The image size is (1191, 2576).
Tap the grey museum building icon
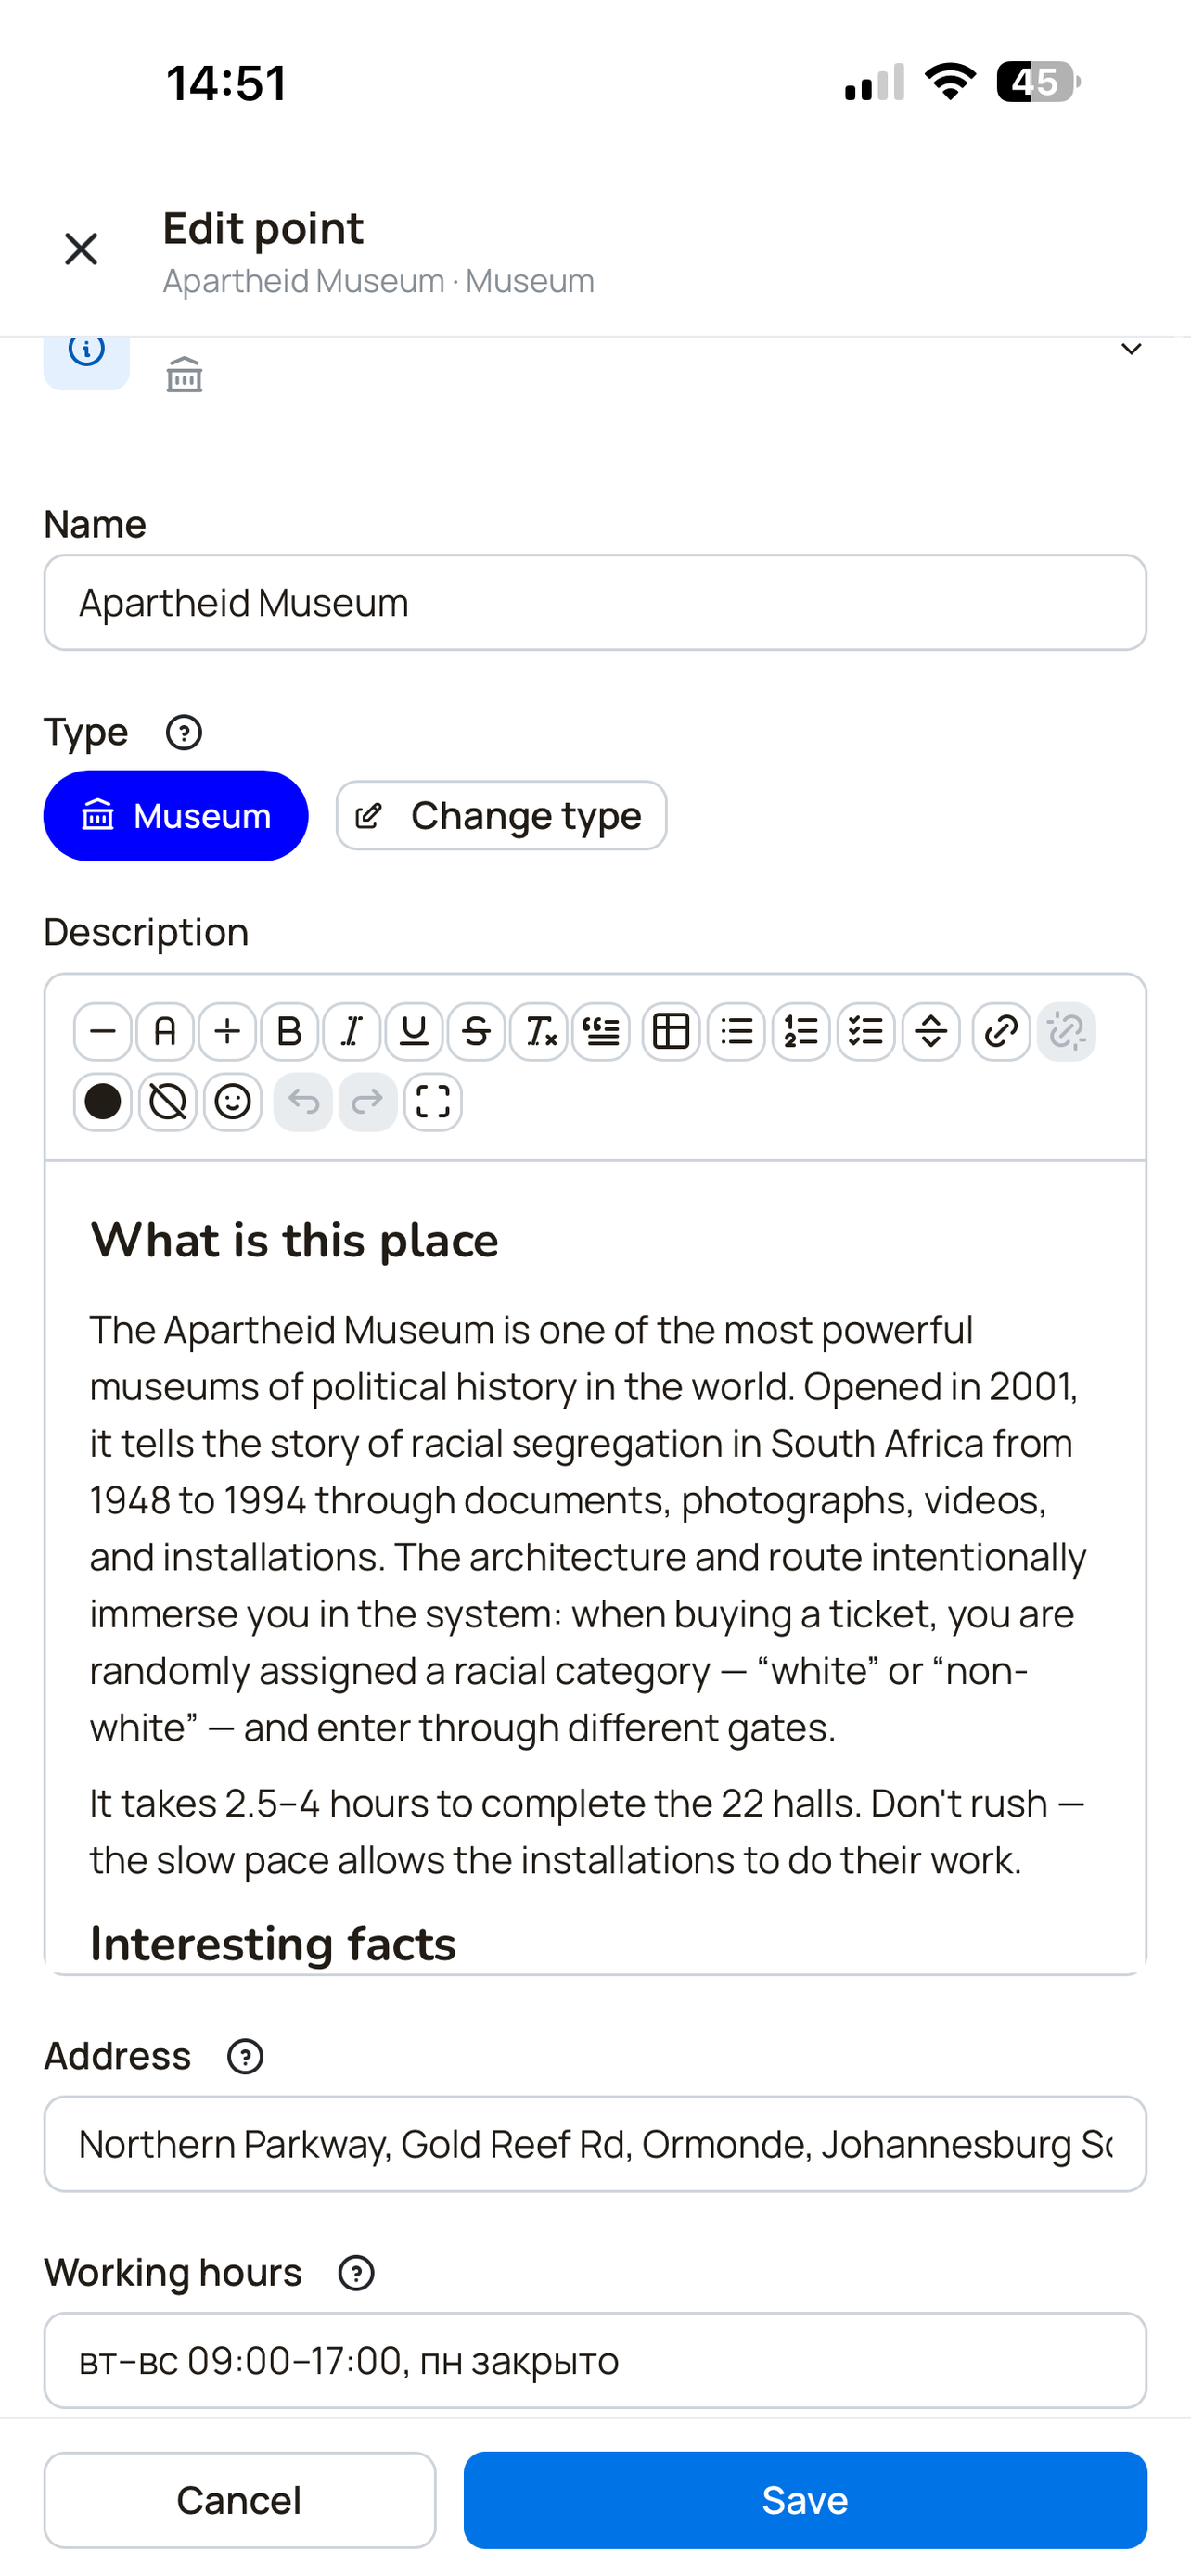[x=184, y=374]
